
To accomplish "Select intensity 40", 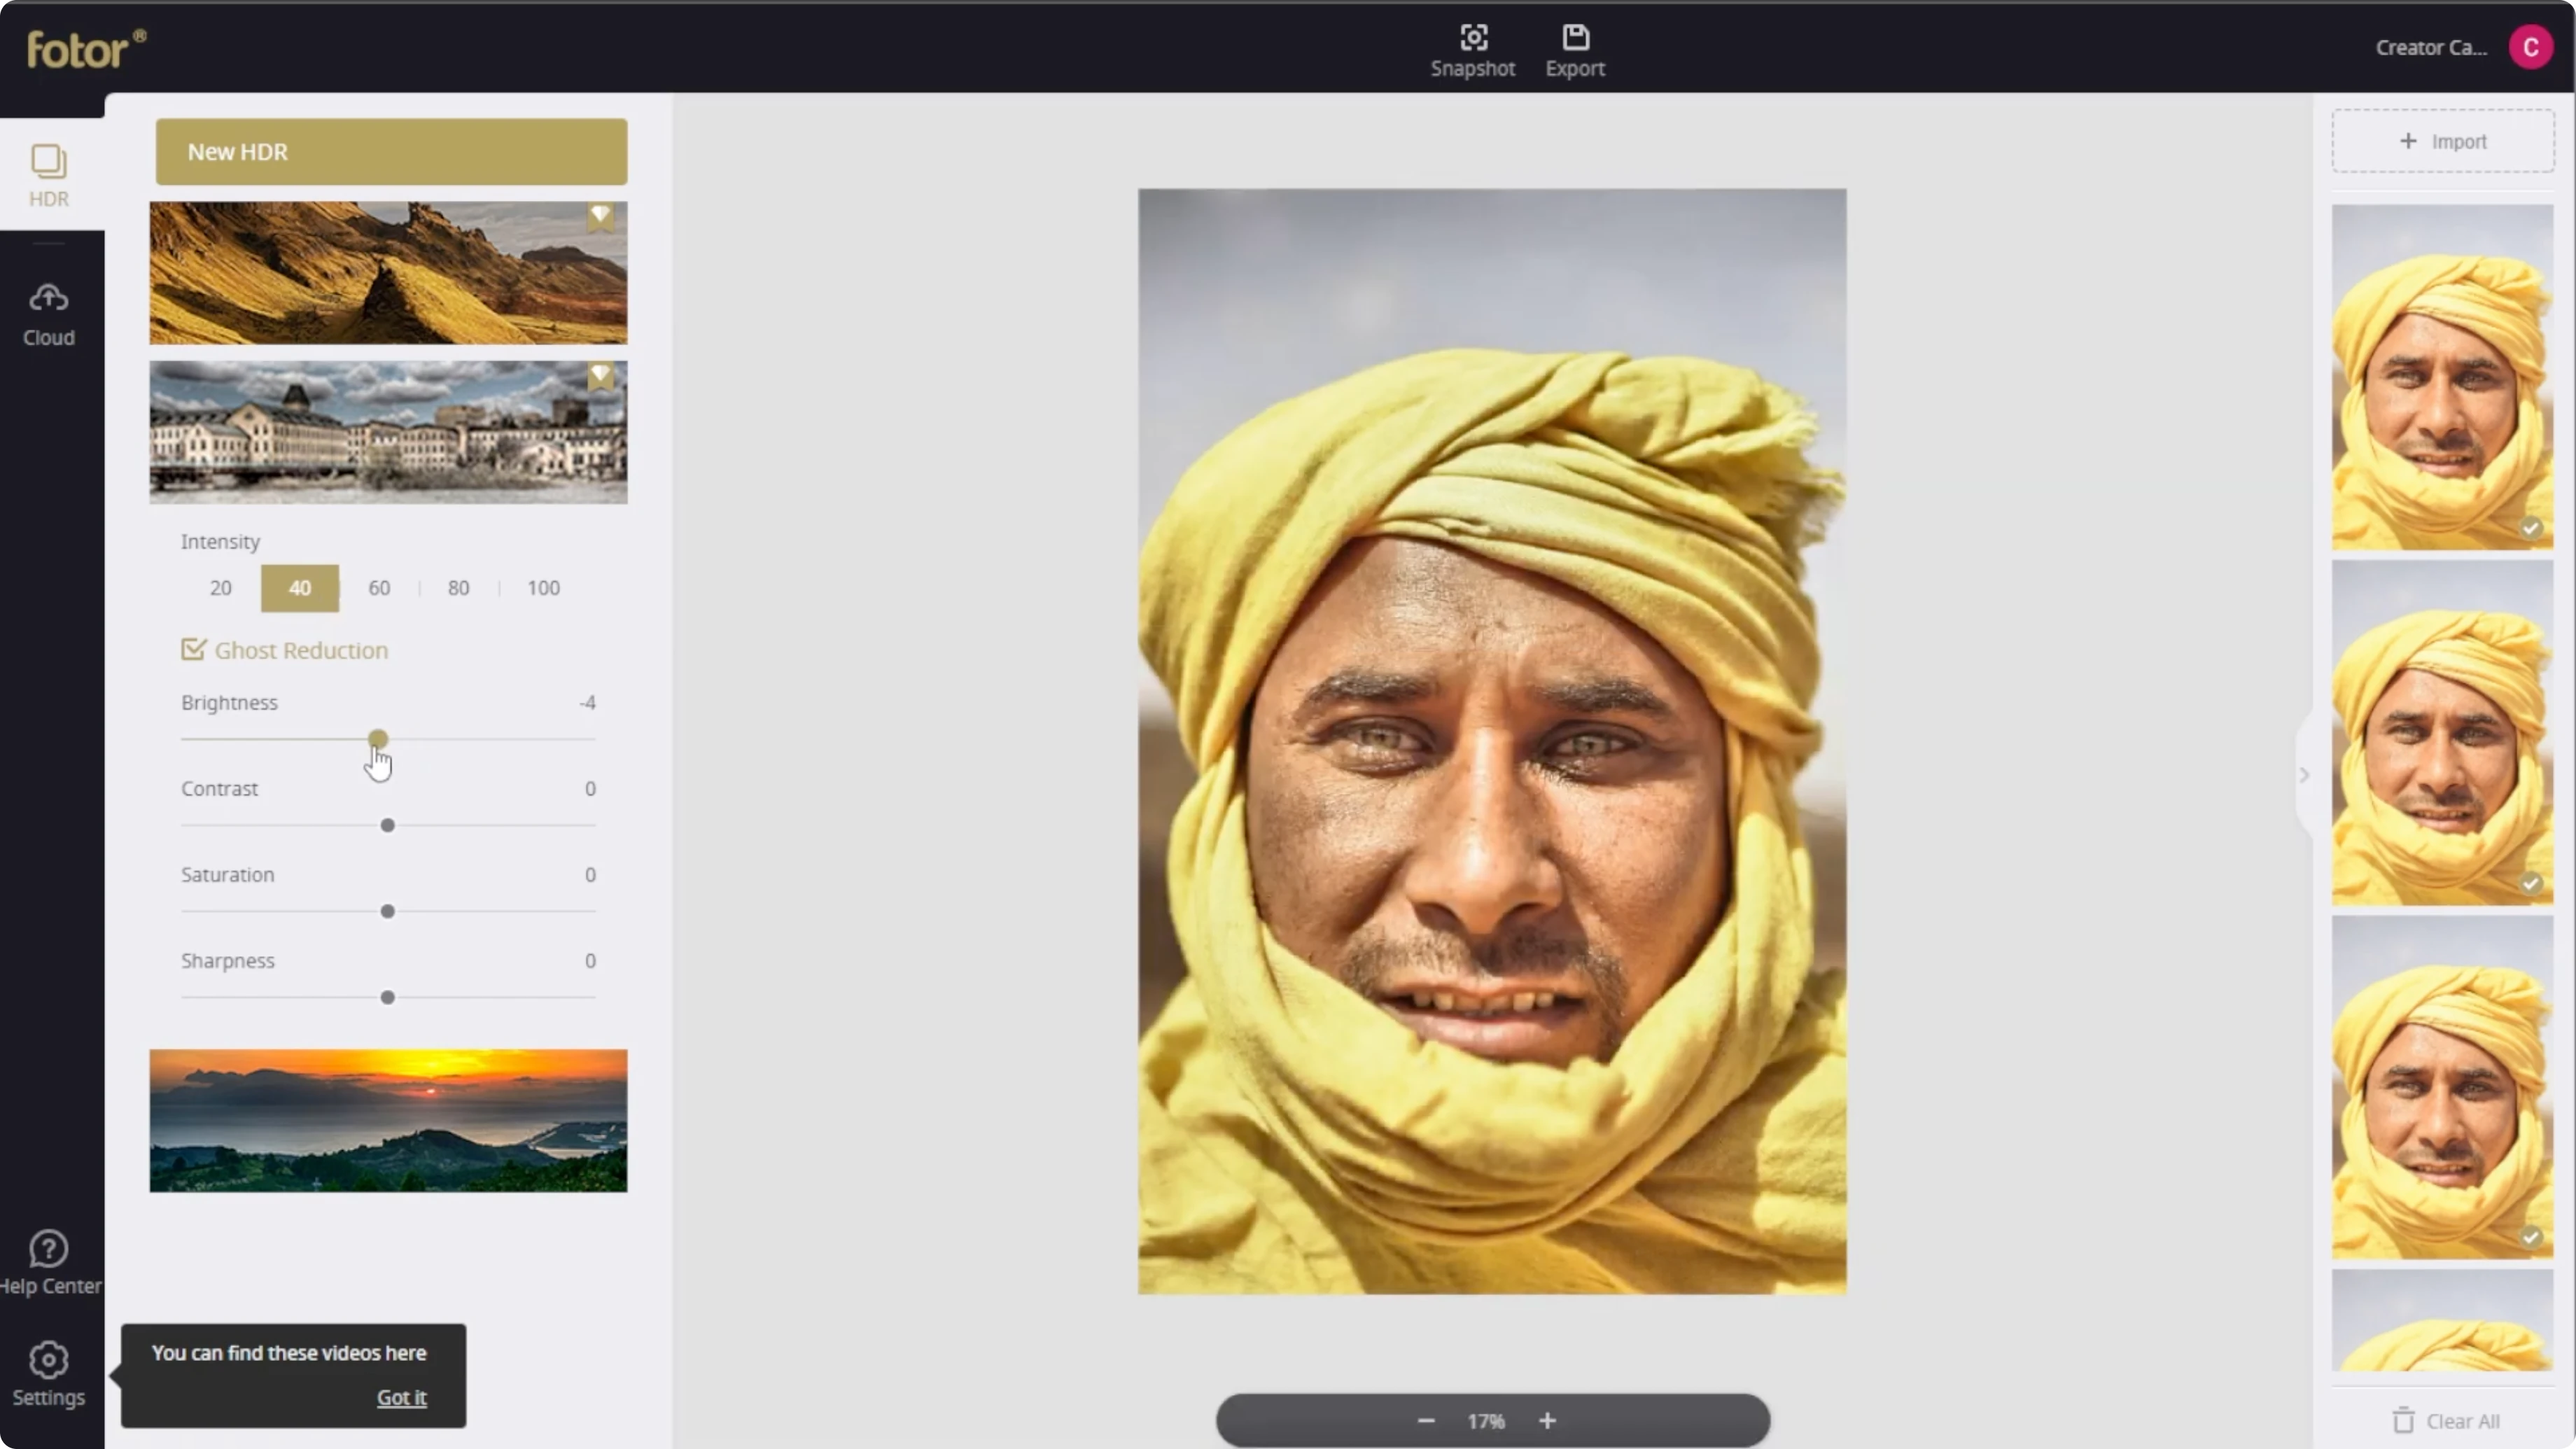I will pos(300,588).
